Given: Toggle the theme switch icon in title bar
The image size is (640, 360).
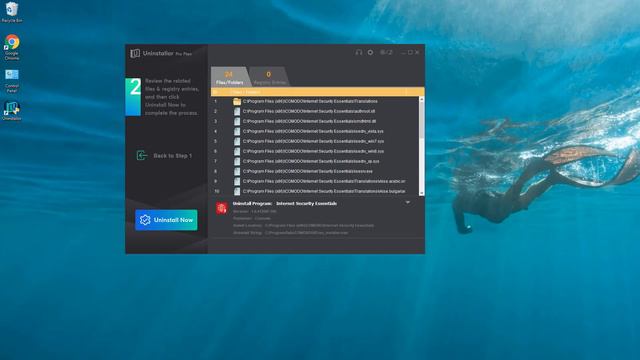Looking at the screenshot, I should pyautogui.click(x=386, y=52).
